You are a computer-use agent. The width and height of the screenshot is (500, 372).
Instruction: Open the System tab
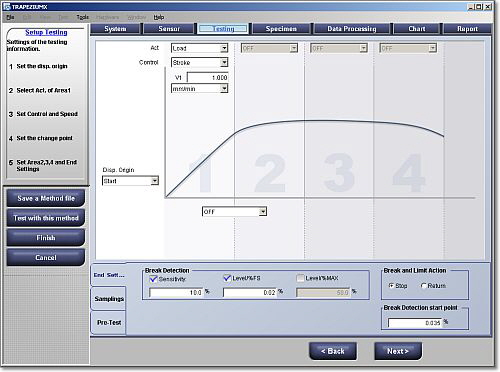pos(115,29)
